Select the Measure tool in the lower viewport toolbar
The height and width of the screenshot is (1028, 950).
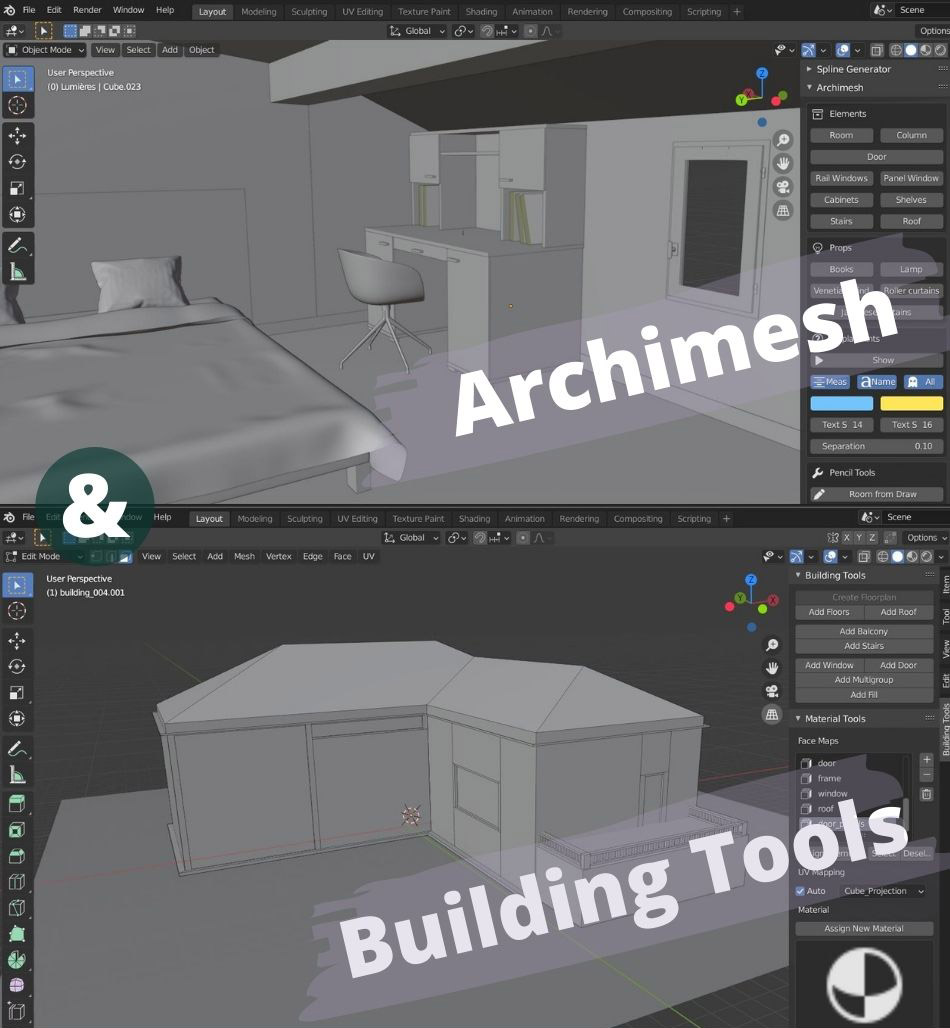click(18, 772)
